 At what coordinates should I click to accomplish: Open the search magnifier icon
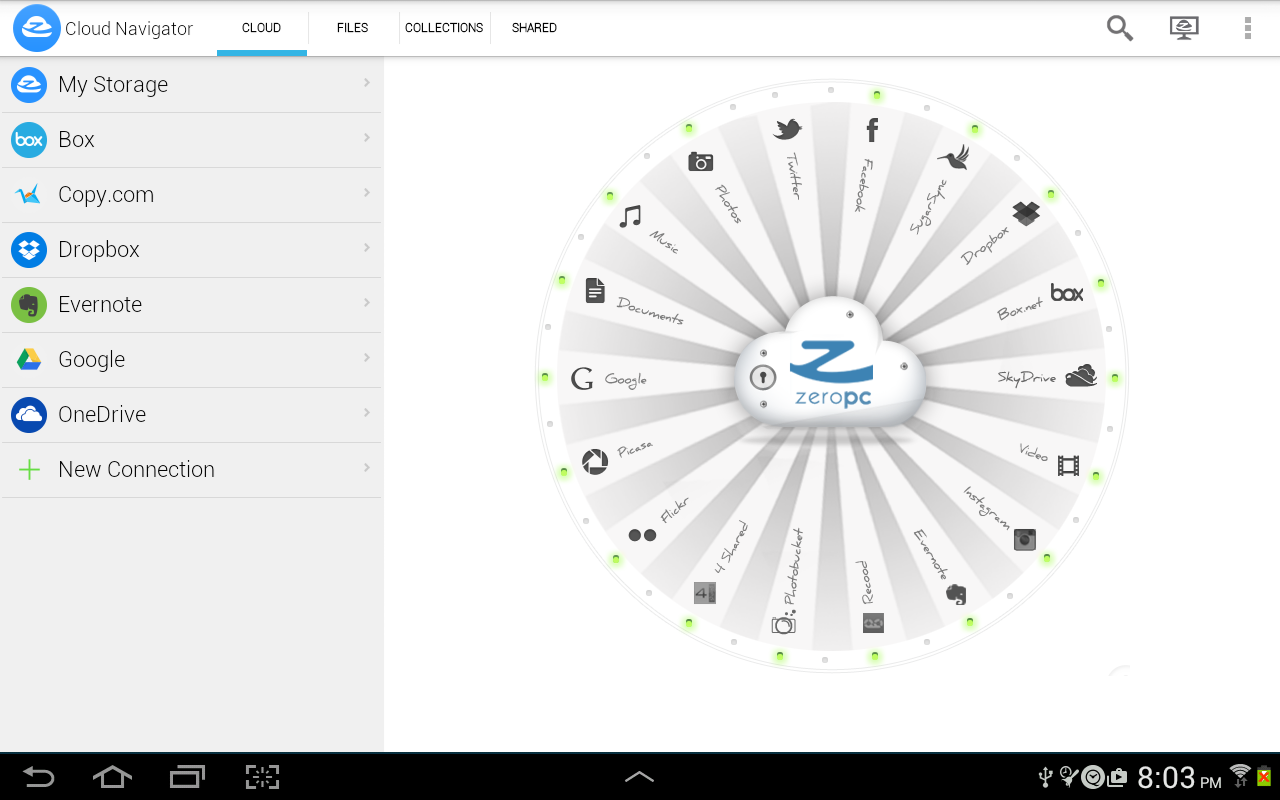tap(1120, 28)
